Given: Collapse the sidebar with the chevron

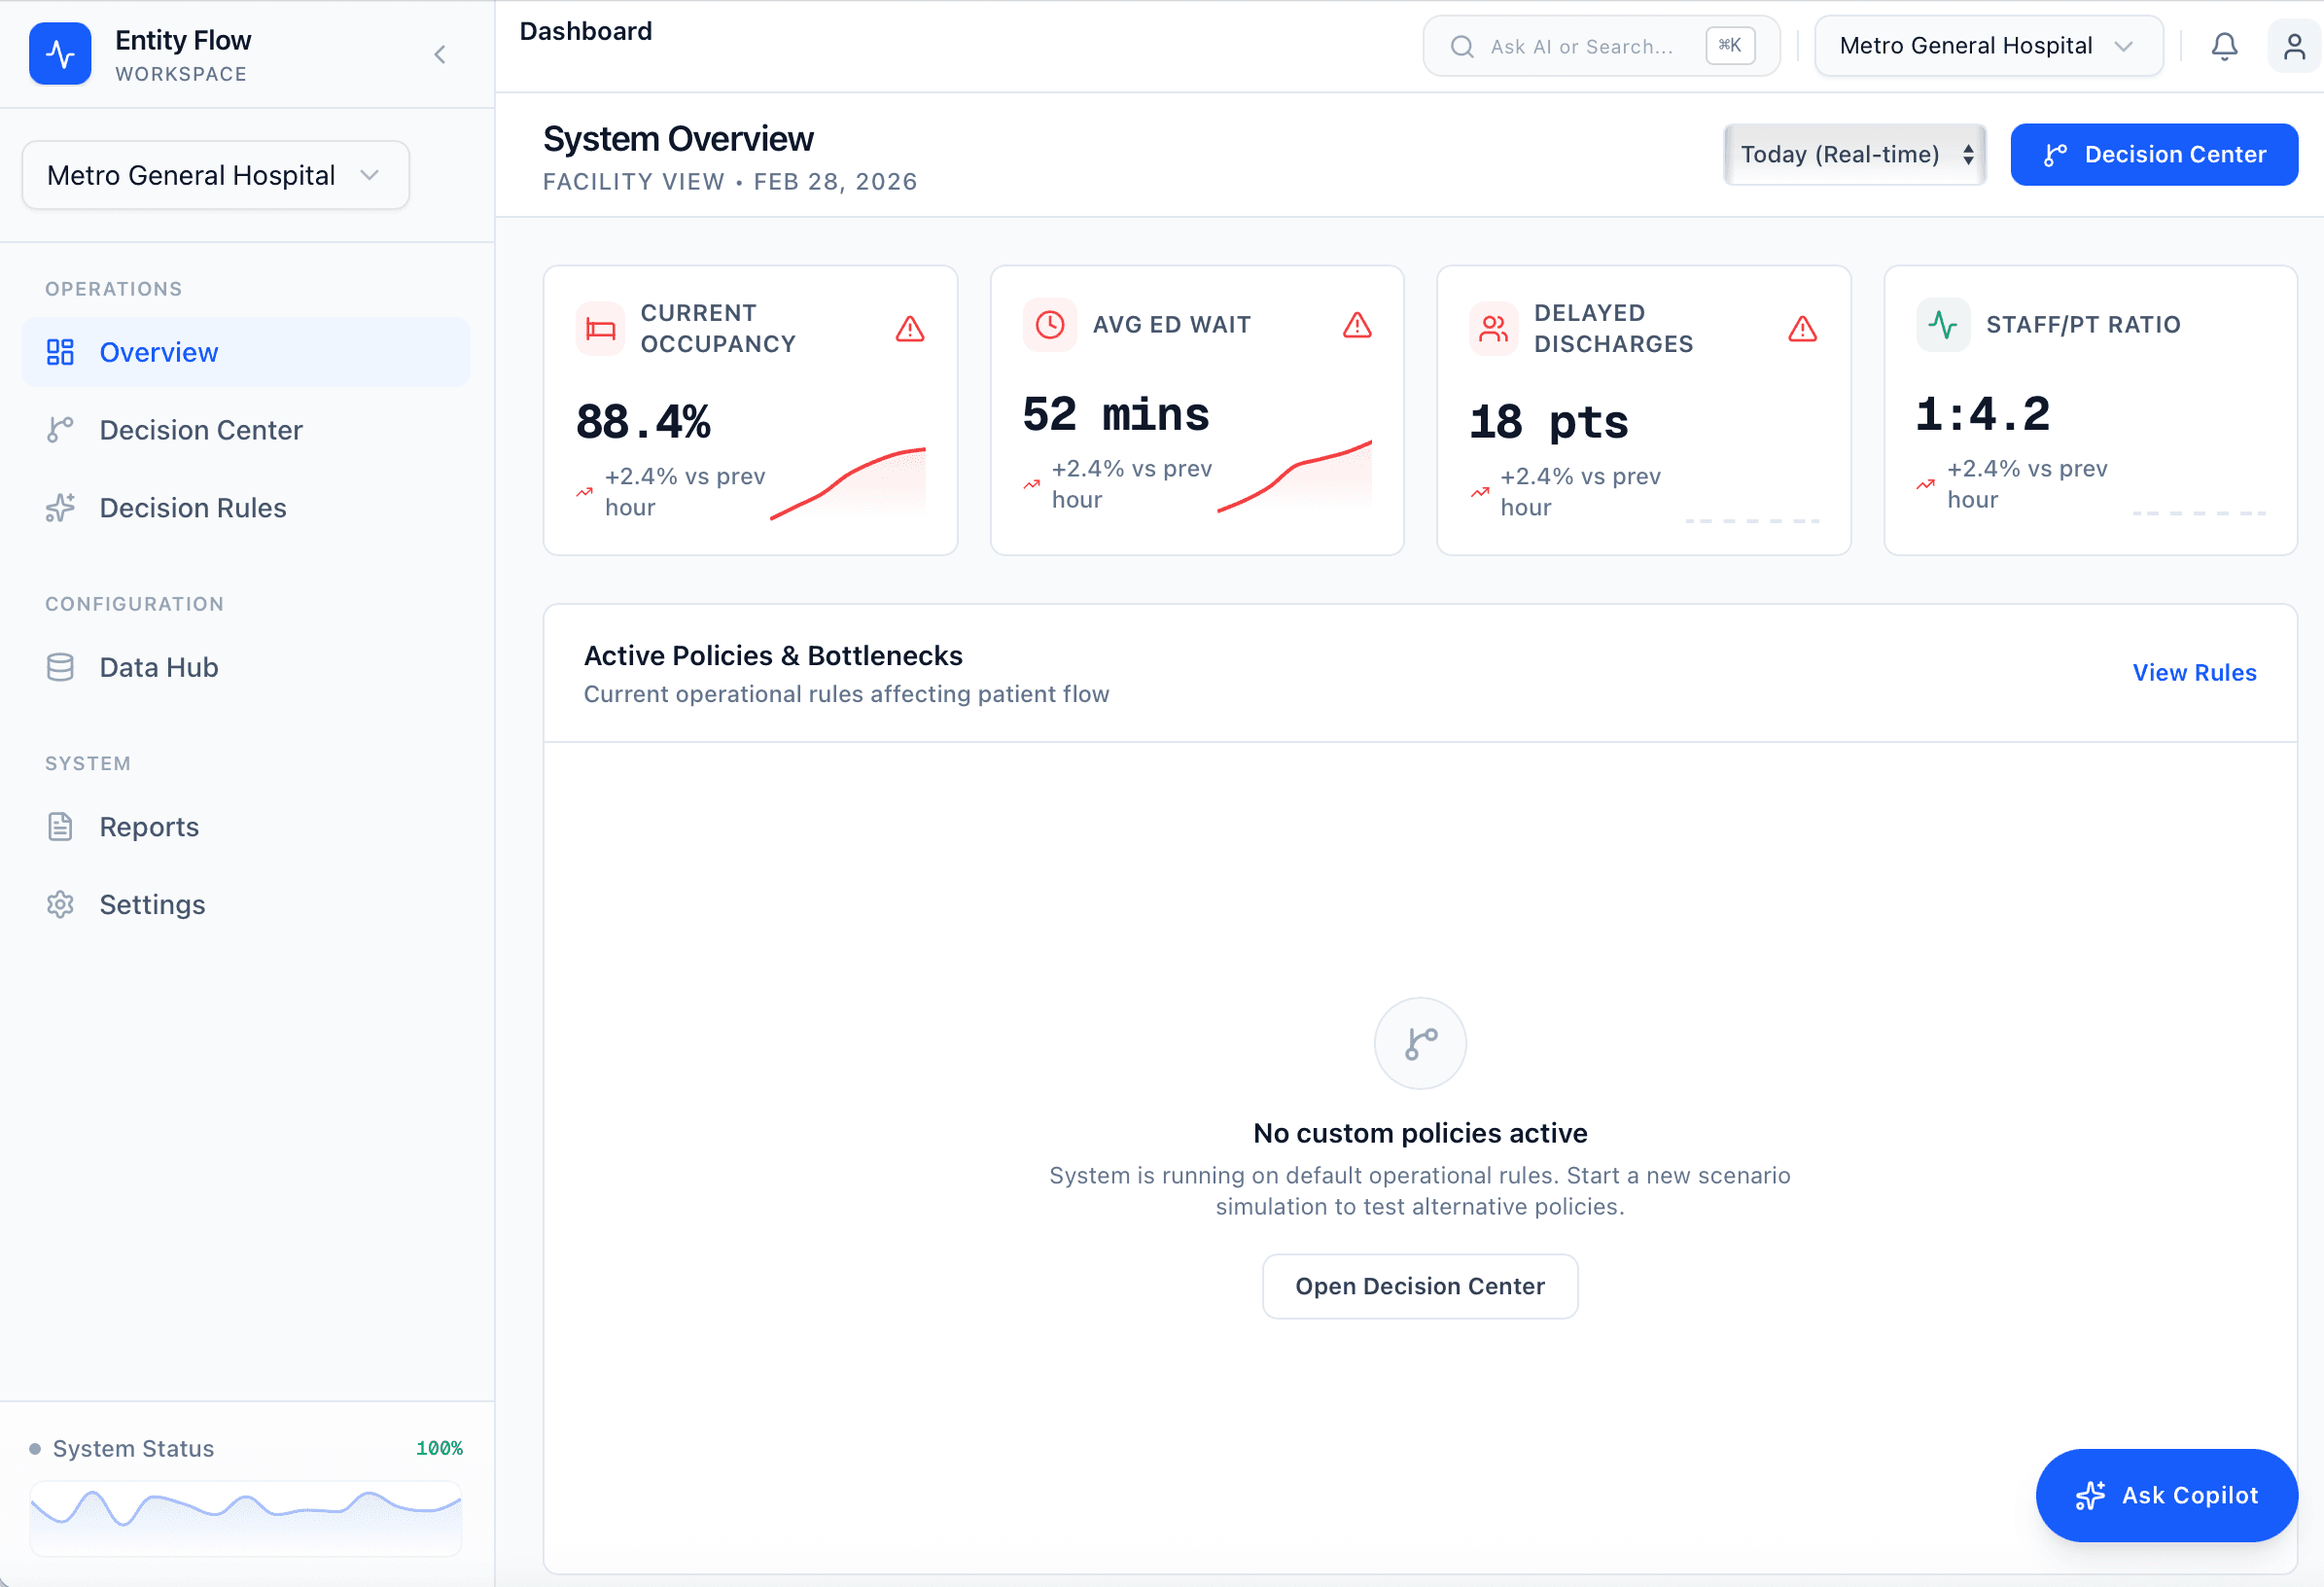Looking at the screenshot, I should [x=440, y=54].
